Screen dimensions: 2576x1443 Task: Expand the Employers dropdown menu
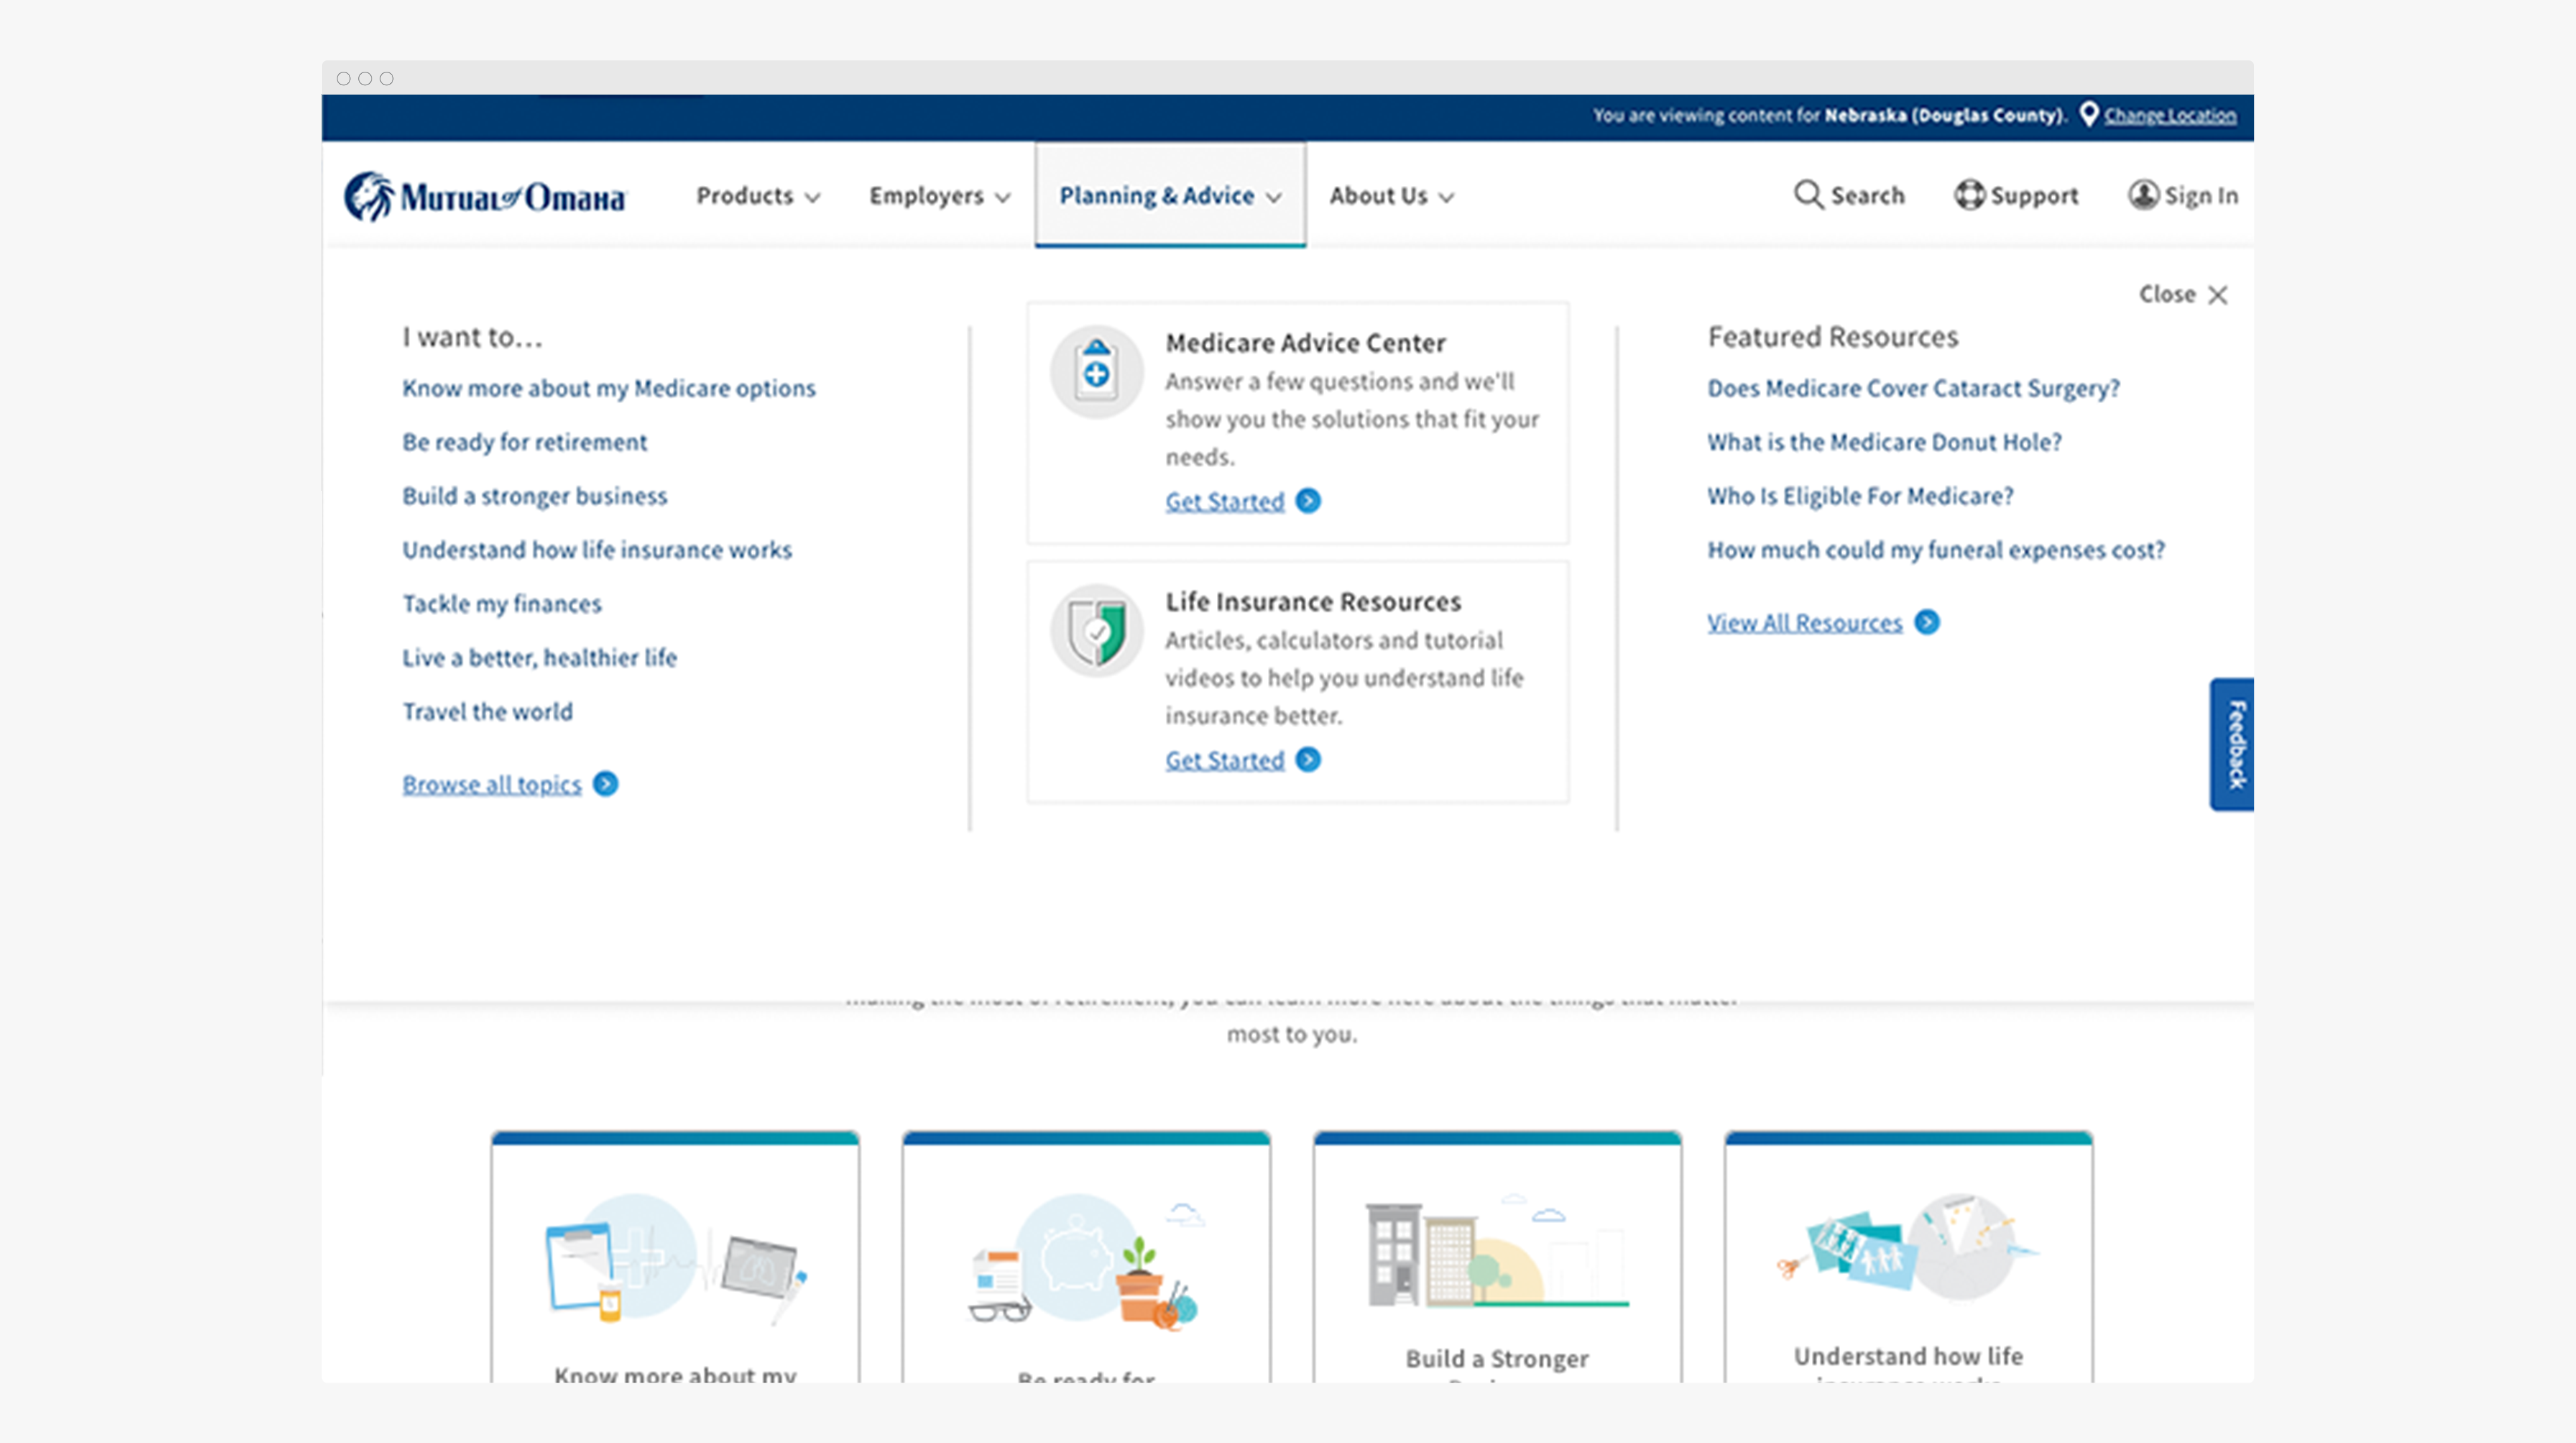pyautogui.click(x=938, y=196)
